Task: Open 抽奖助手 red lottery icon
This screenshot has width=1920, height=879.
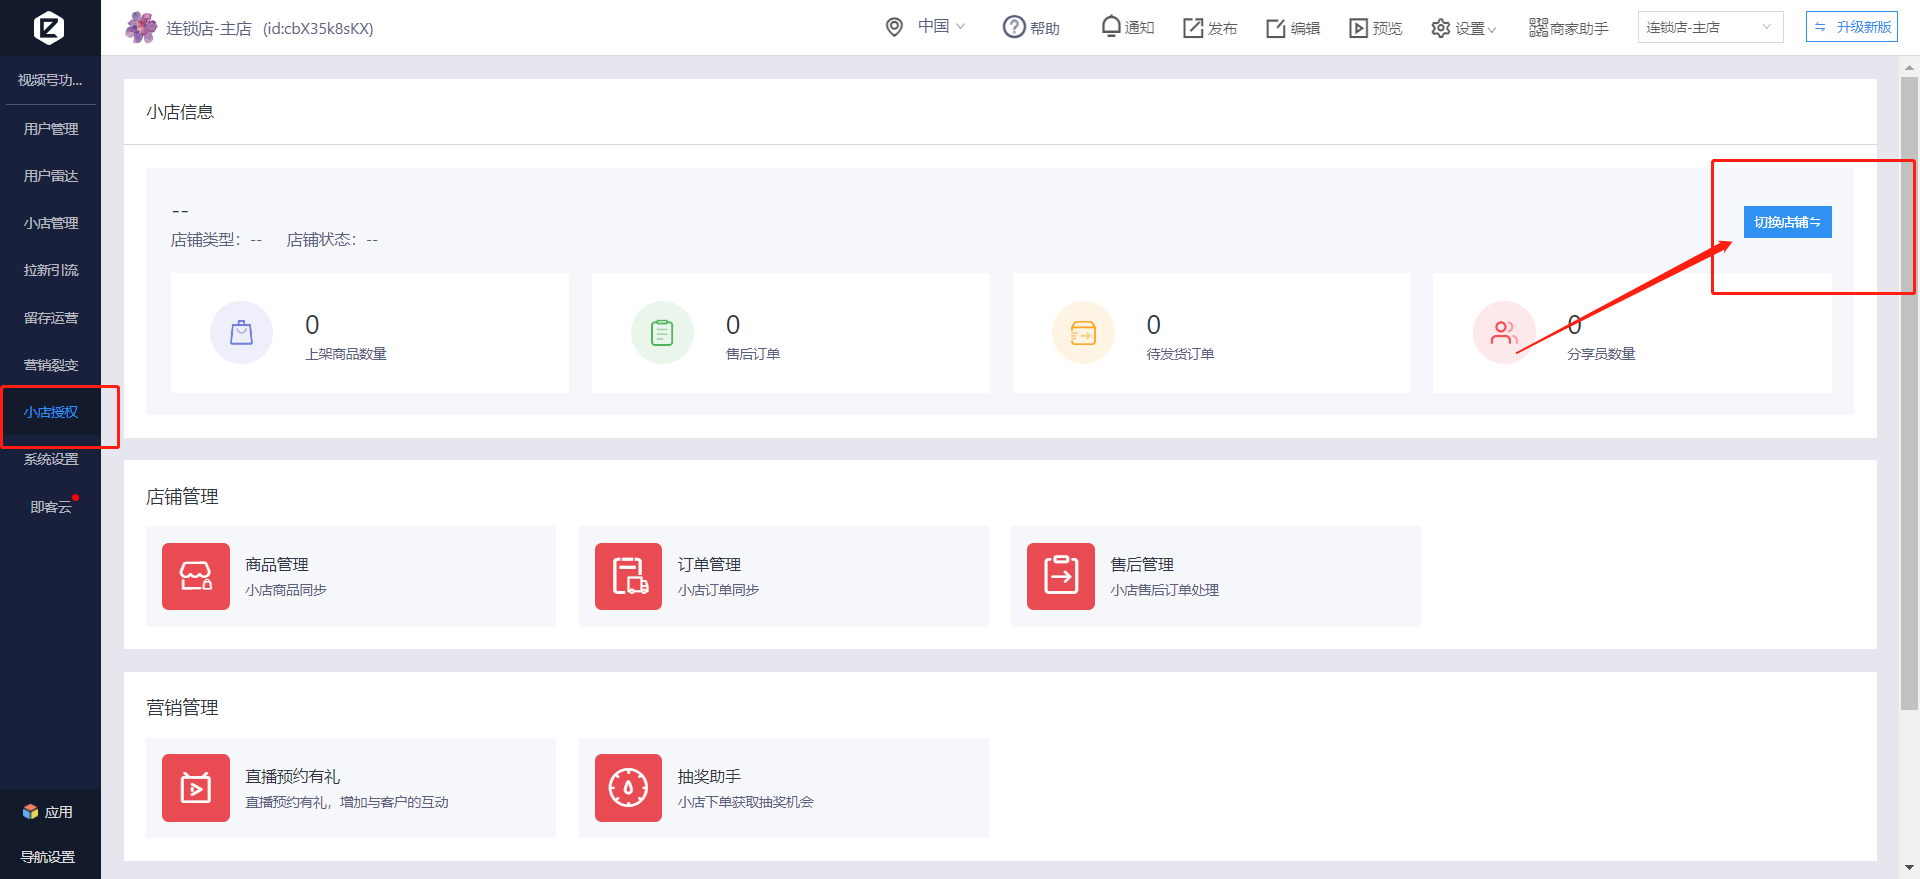Action: coord(628,788)
